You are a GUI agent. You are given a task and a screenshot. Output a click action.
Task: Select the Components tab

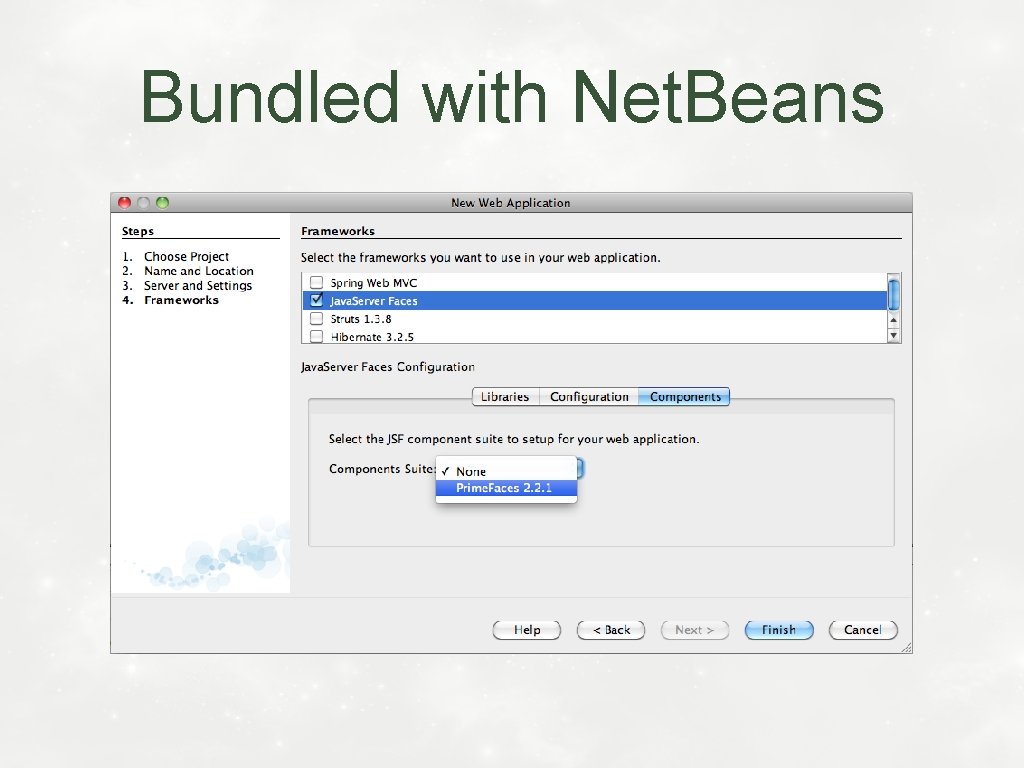[684, 396]
